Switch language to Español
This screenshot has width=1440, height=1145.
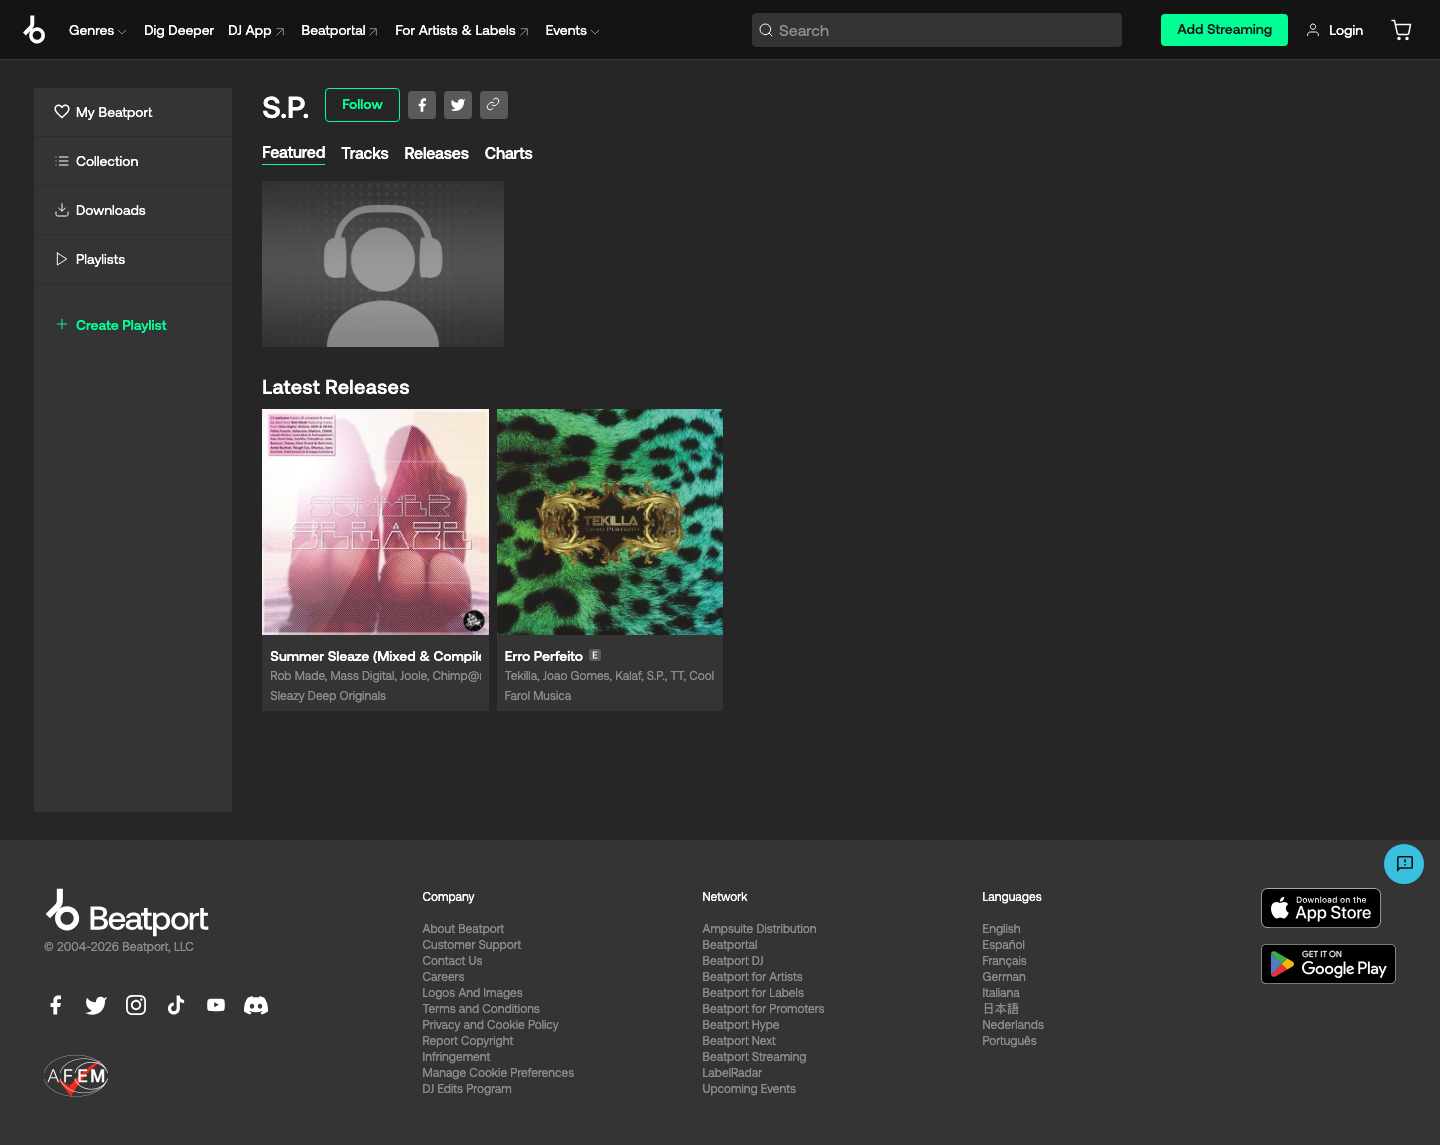[1003, 945]
